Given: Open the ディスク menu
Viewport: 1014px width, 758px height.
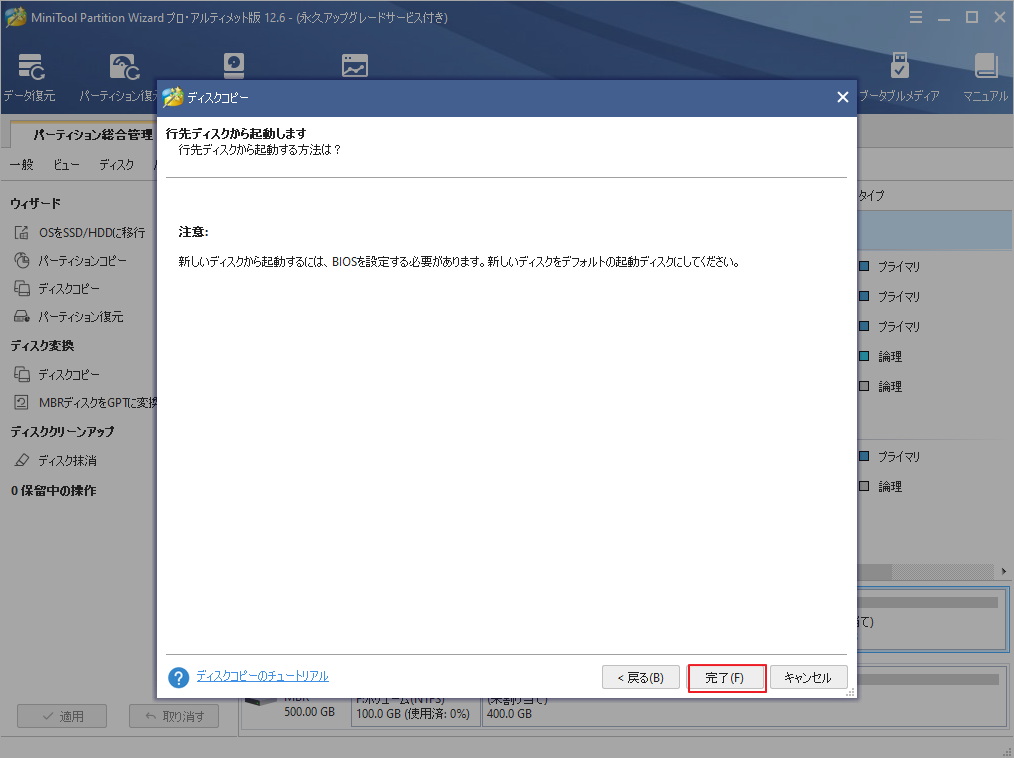Looking at the screenshot, I should [x=116, y=164].
